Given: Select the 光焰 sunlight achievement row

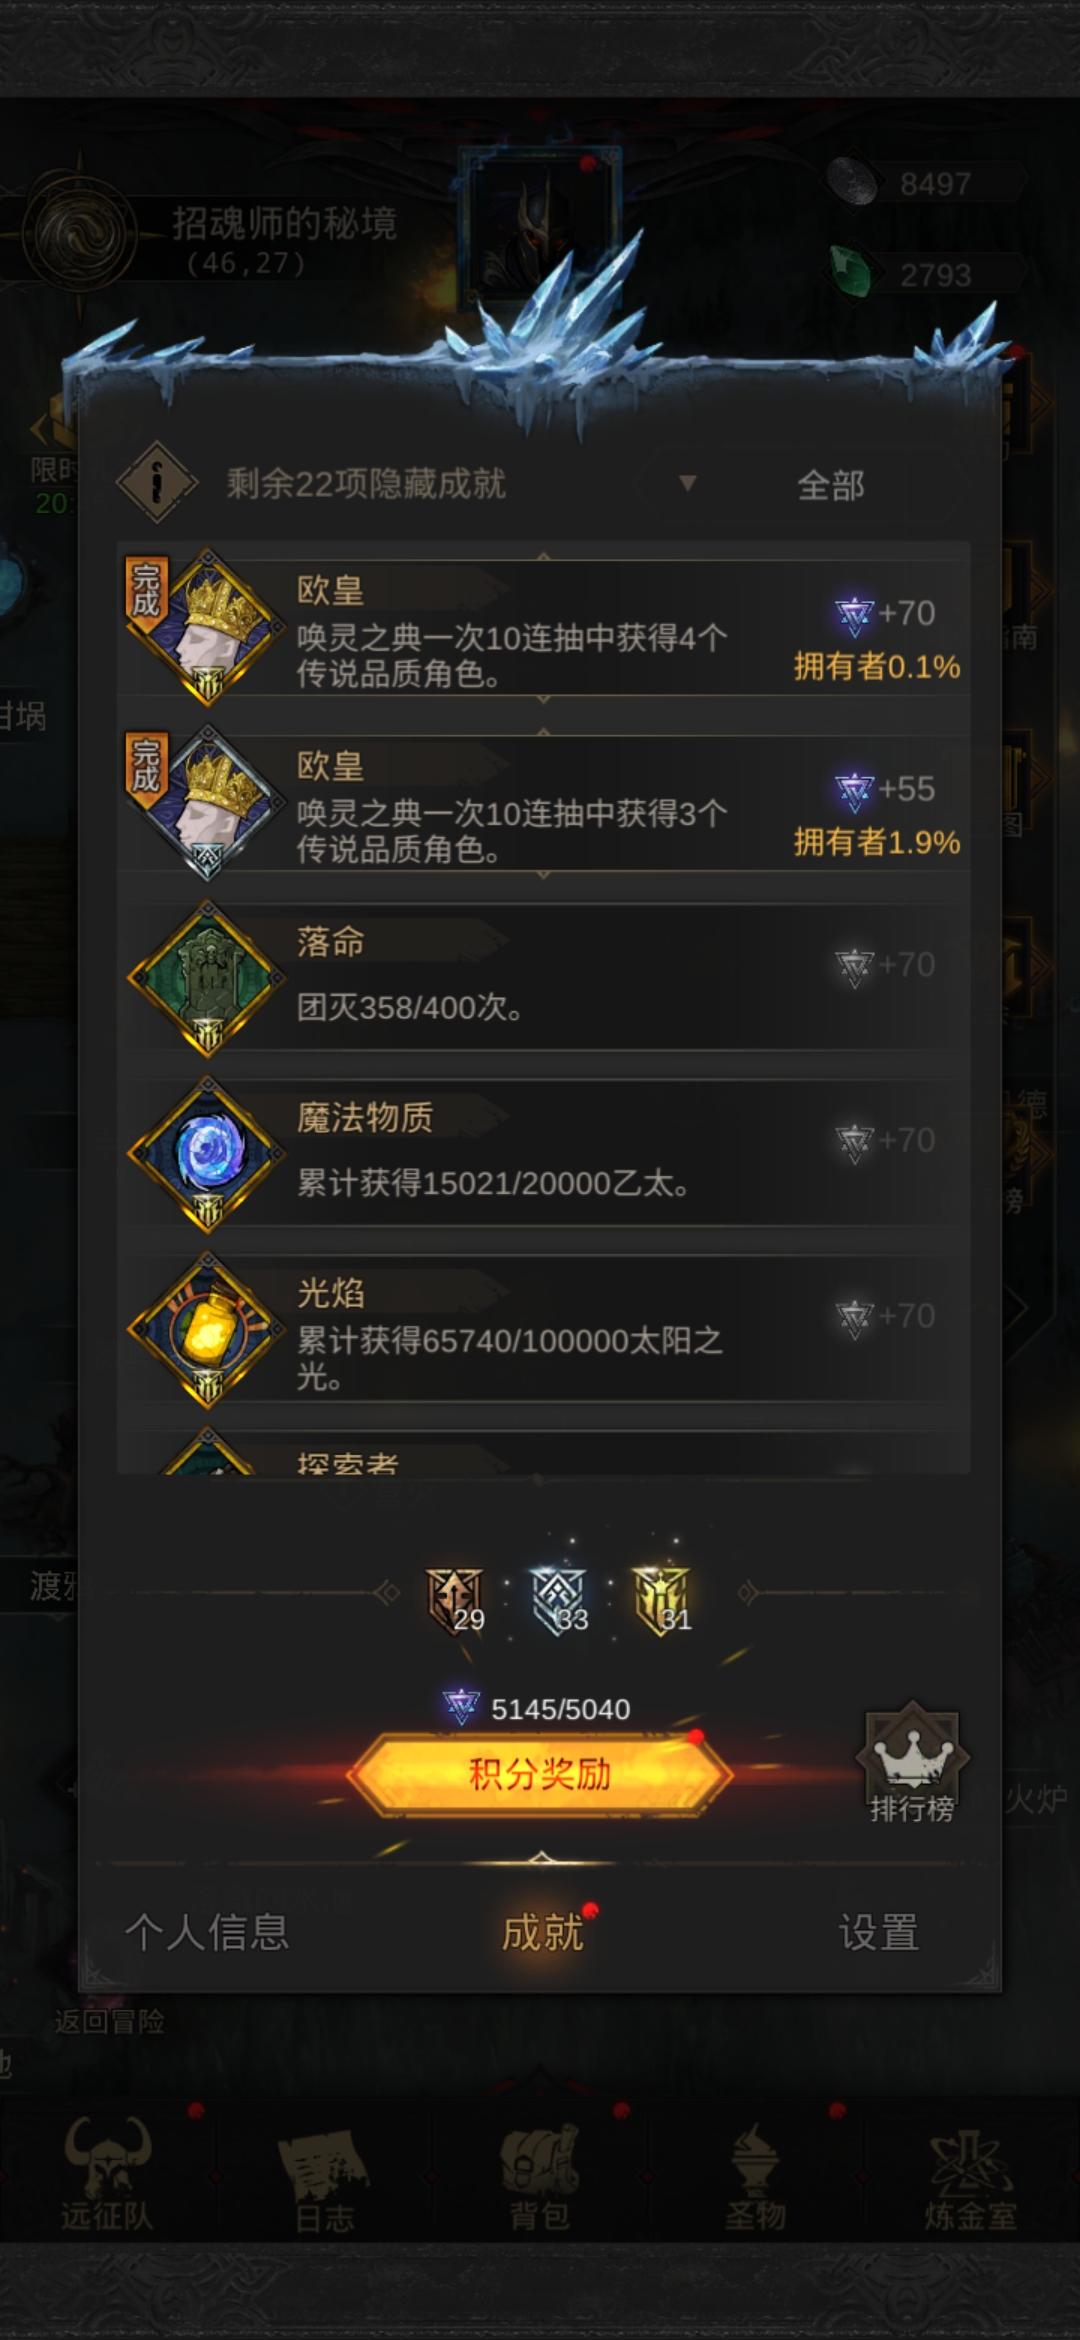Looking at the screenshot, I should (543, 1330).
